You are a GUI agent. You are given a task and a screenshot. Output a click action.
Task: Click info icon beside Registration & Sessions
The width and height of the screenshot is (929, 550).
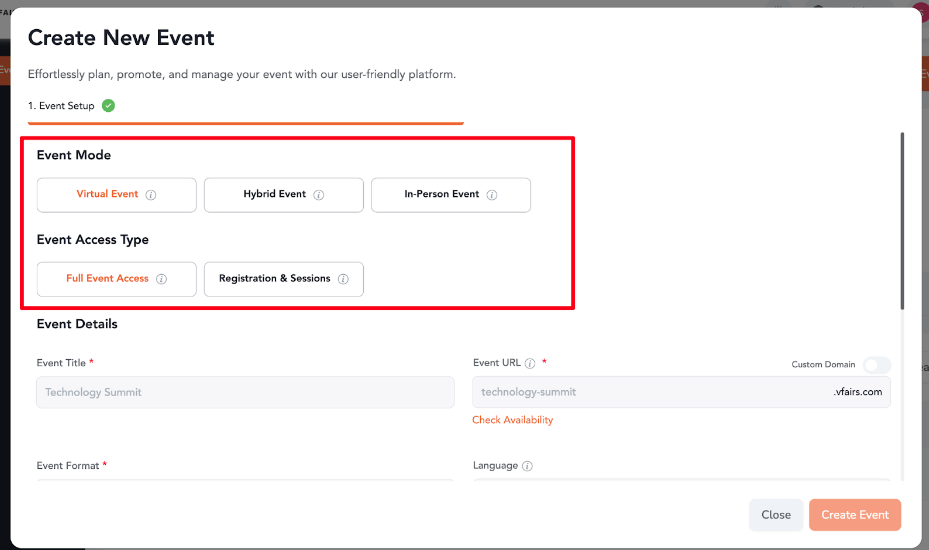pos(343,279)
